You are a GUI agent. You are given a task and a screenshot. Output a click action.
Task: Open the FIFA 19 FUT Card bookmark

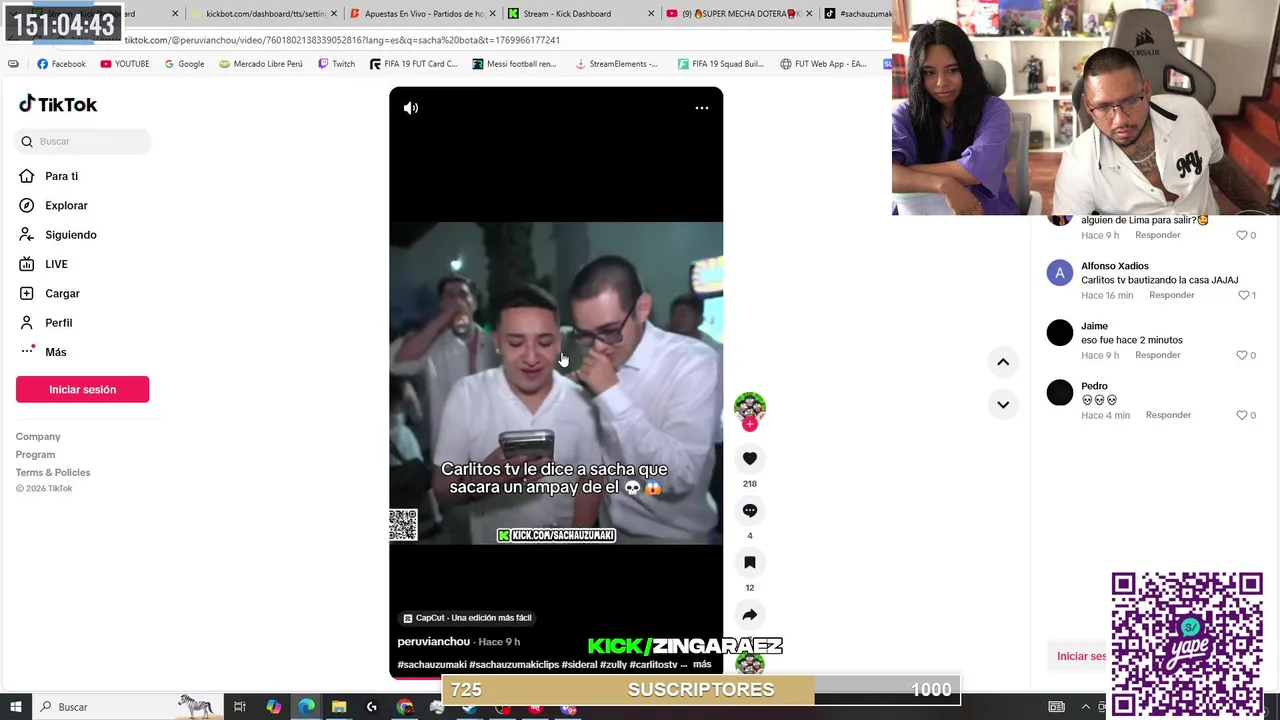(x=413, y=64)
